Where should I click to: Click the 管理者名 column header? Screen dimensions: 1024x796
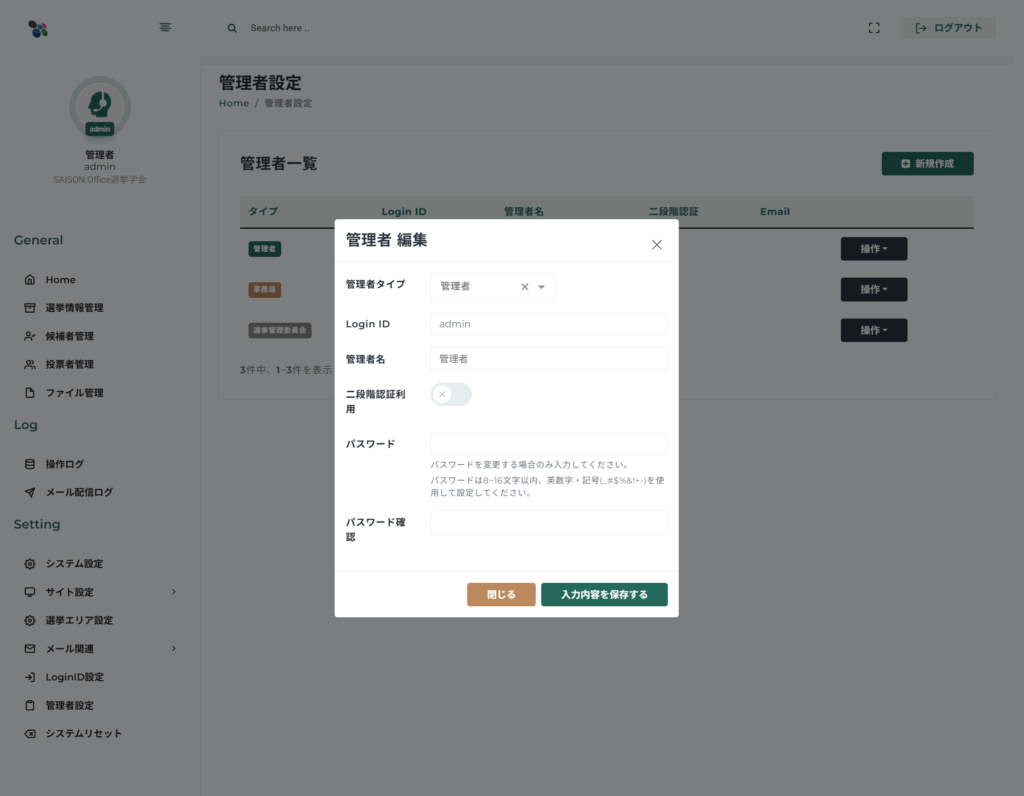524,212
